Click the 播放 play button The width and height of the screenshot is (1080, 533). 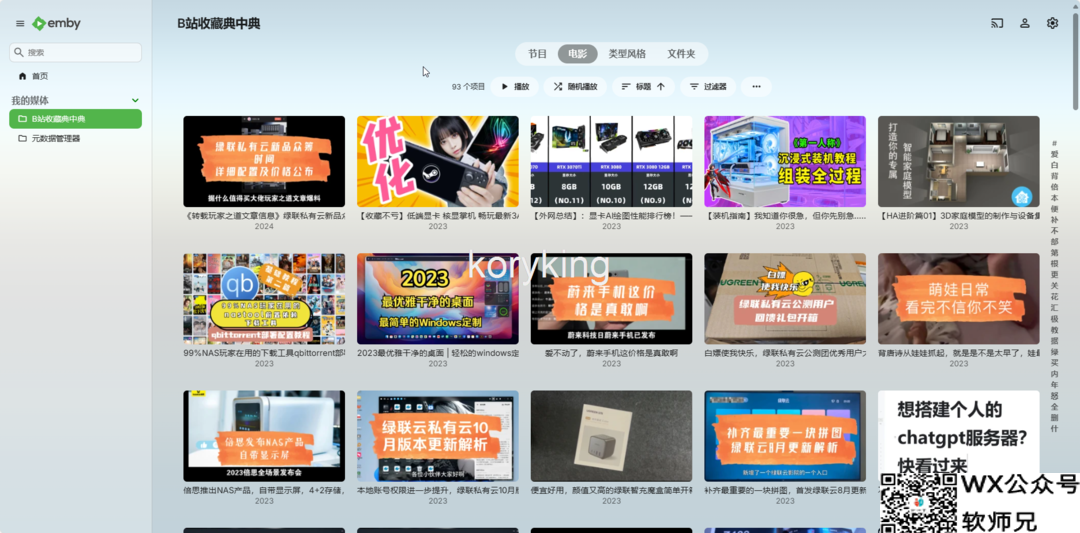[x=515, y=87]
